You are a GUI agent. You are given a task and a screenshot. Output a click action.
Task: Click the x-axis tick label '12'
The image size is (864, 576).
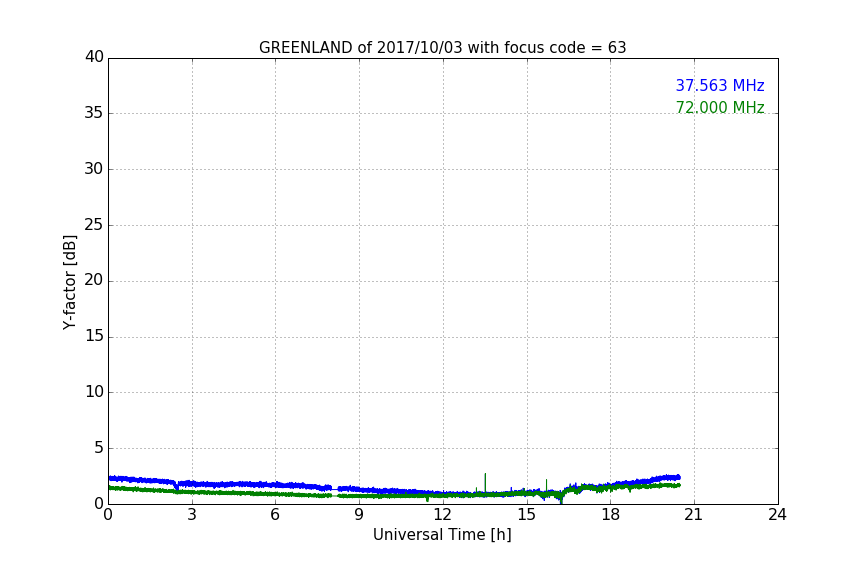tap(443, 515)
